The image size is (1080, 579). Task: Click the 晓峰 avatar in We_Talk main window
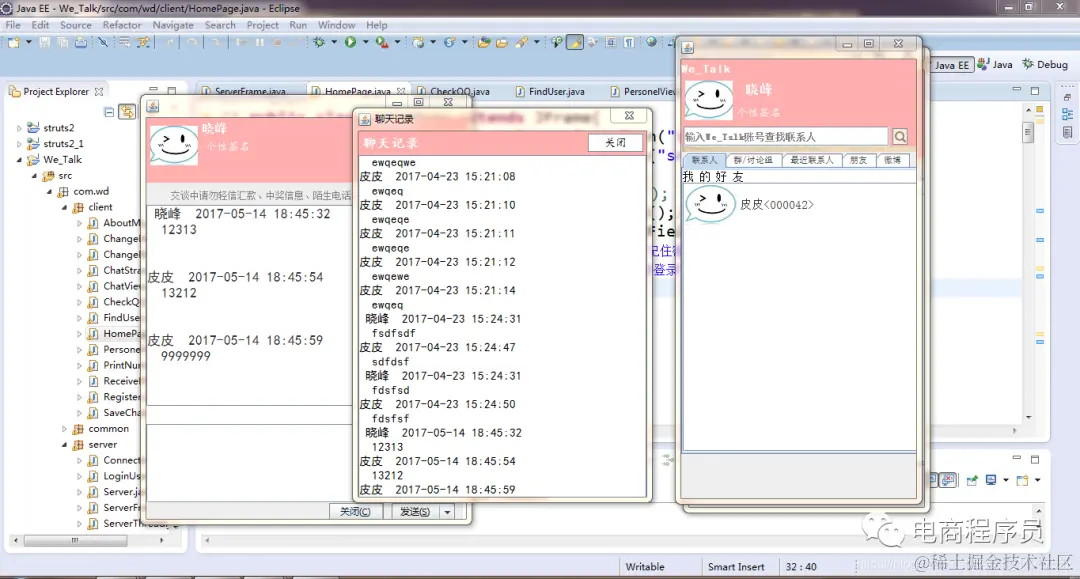click(709, 101)
